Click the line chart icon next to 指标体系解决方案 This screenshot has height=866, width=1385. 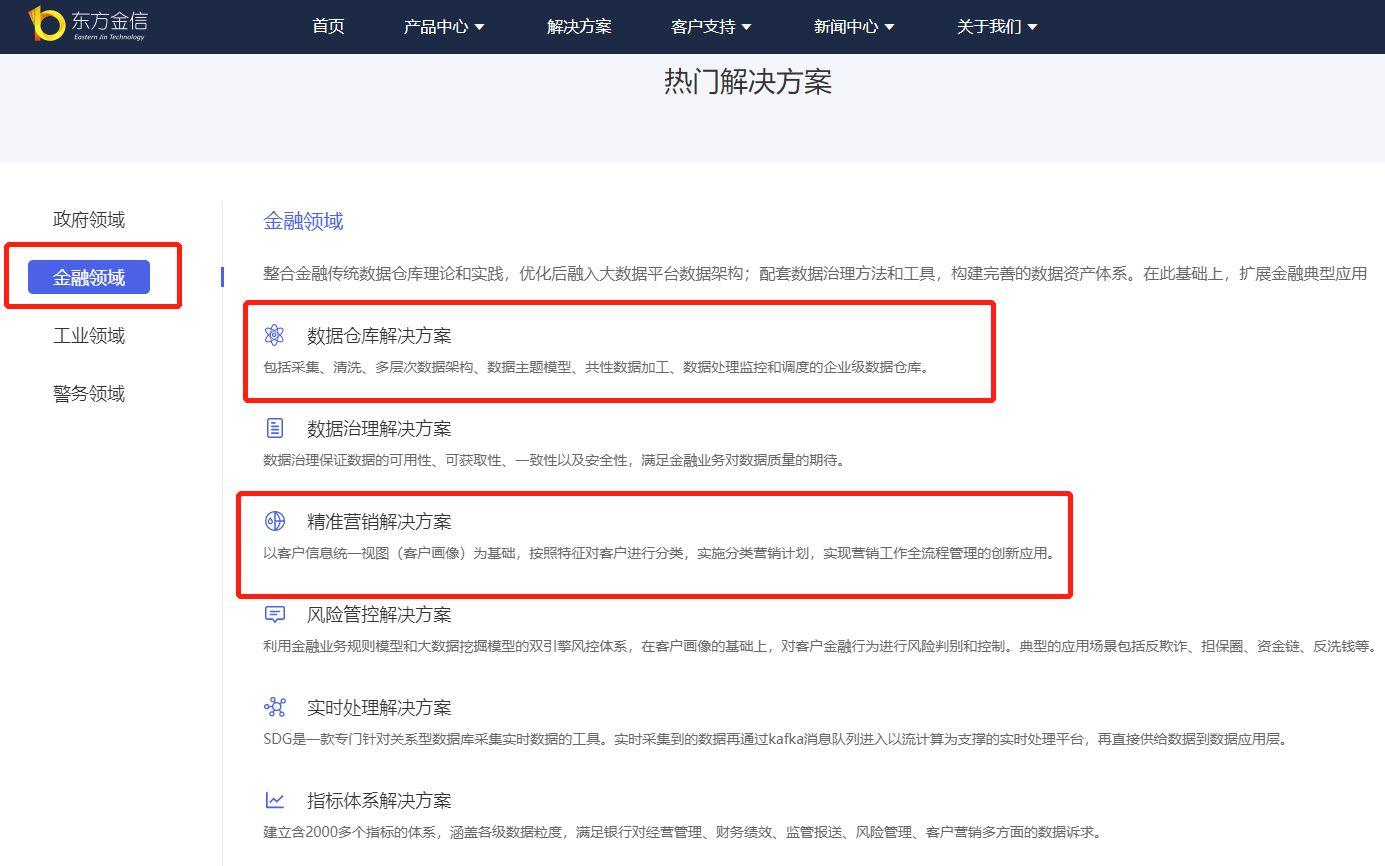coord(273,800)
